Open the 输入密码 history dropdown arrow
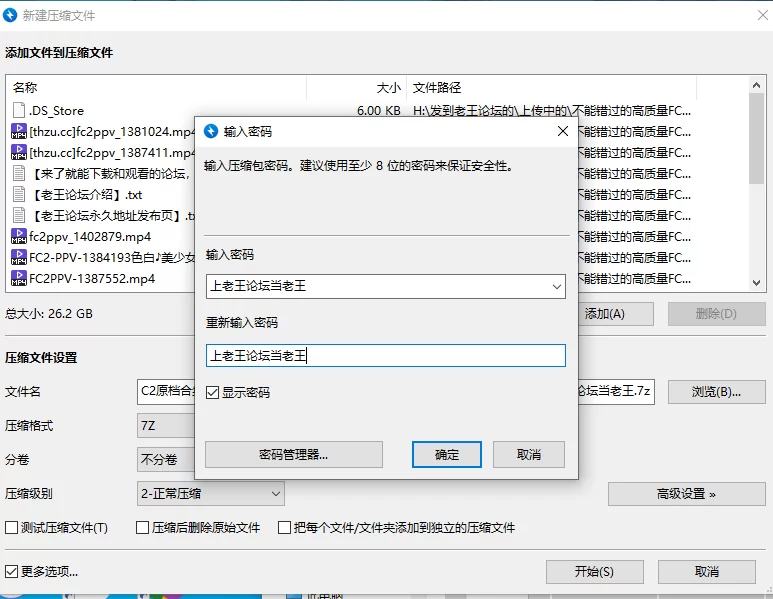The width and height of the screenshot is (773, 599). (557, 286)
